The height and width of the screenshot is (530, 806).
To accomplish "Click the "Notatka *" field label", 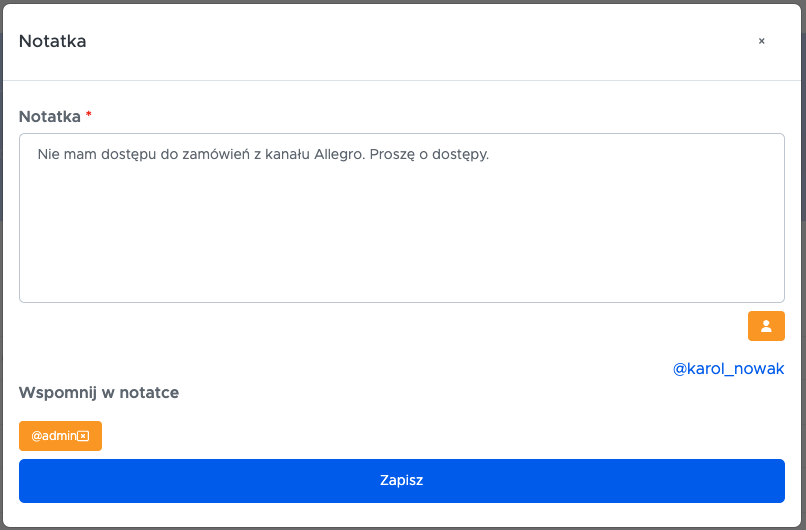I will (x=50, y=116).
